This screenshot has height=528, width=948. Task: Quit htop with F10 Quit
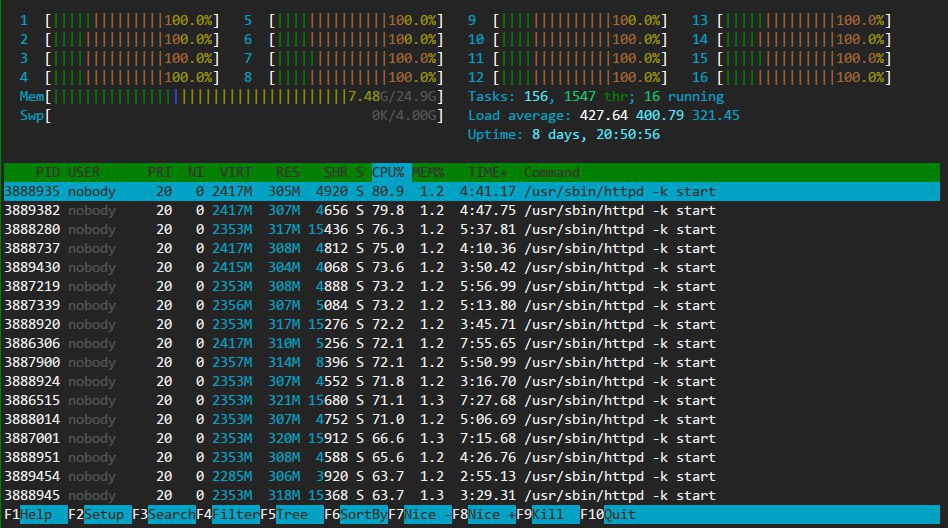tap(608, 515)
